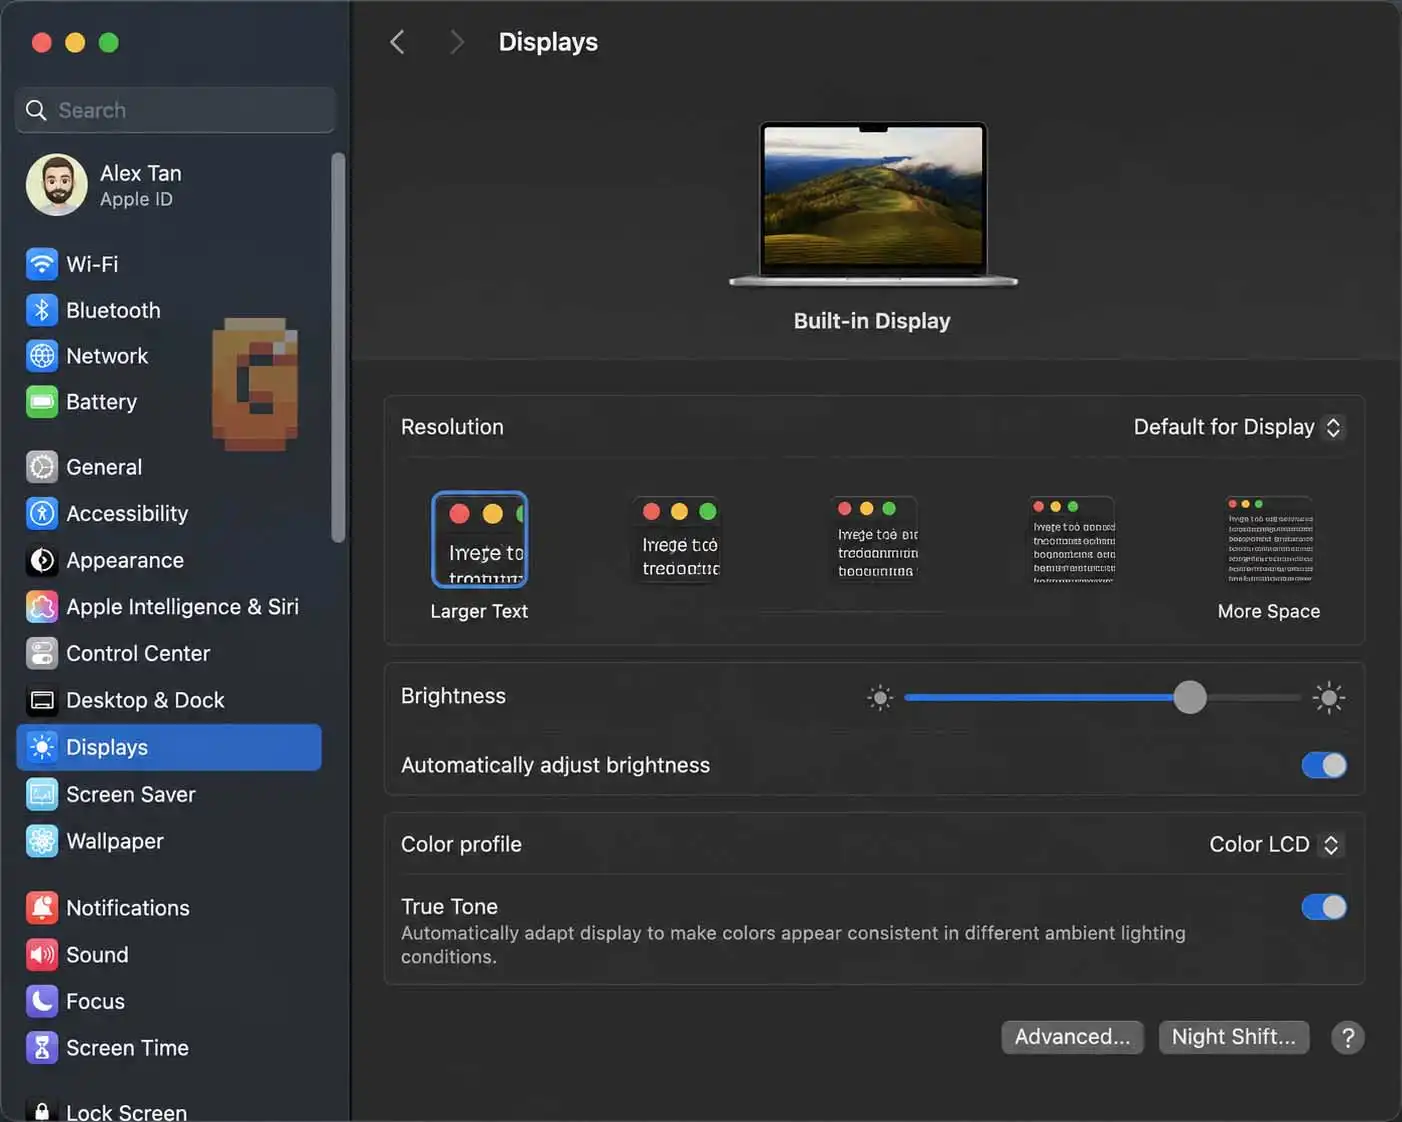Click the Sound label in sidebar
Image resolution: width=1402 pixels, height=1122 pixels.
click(x=97, y=956)
